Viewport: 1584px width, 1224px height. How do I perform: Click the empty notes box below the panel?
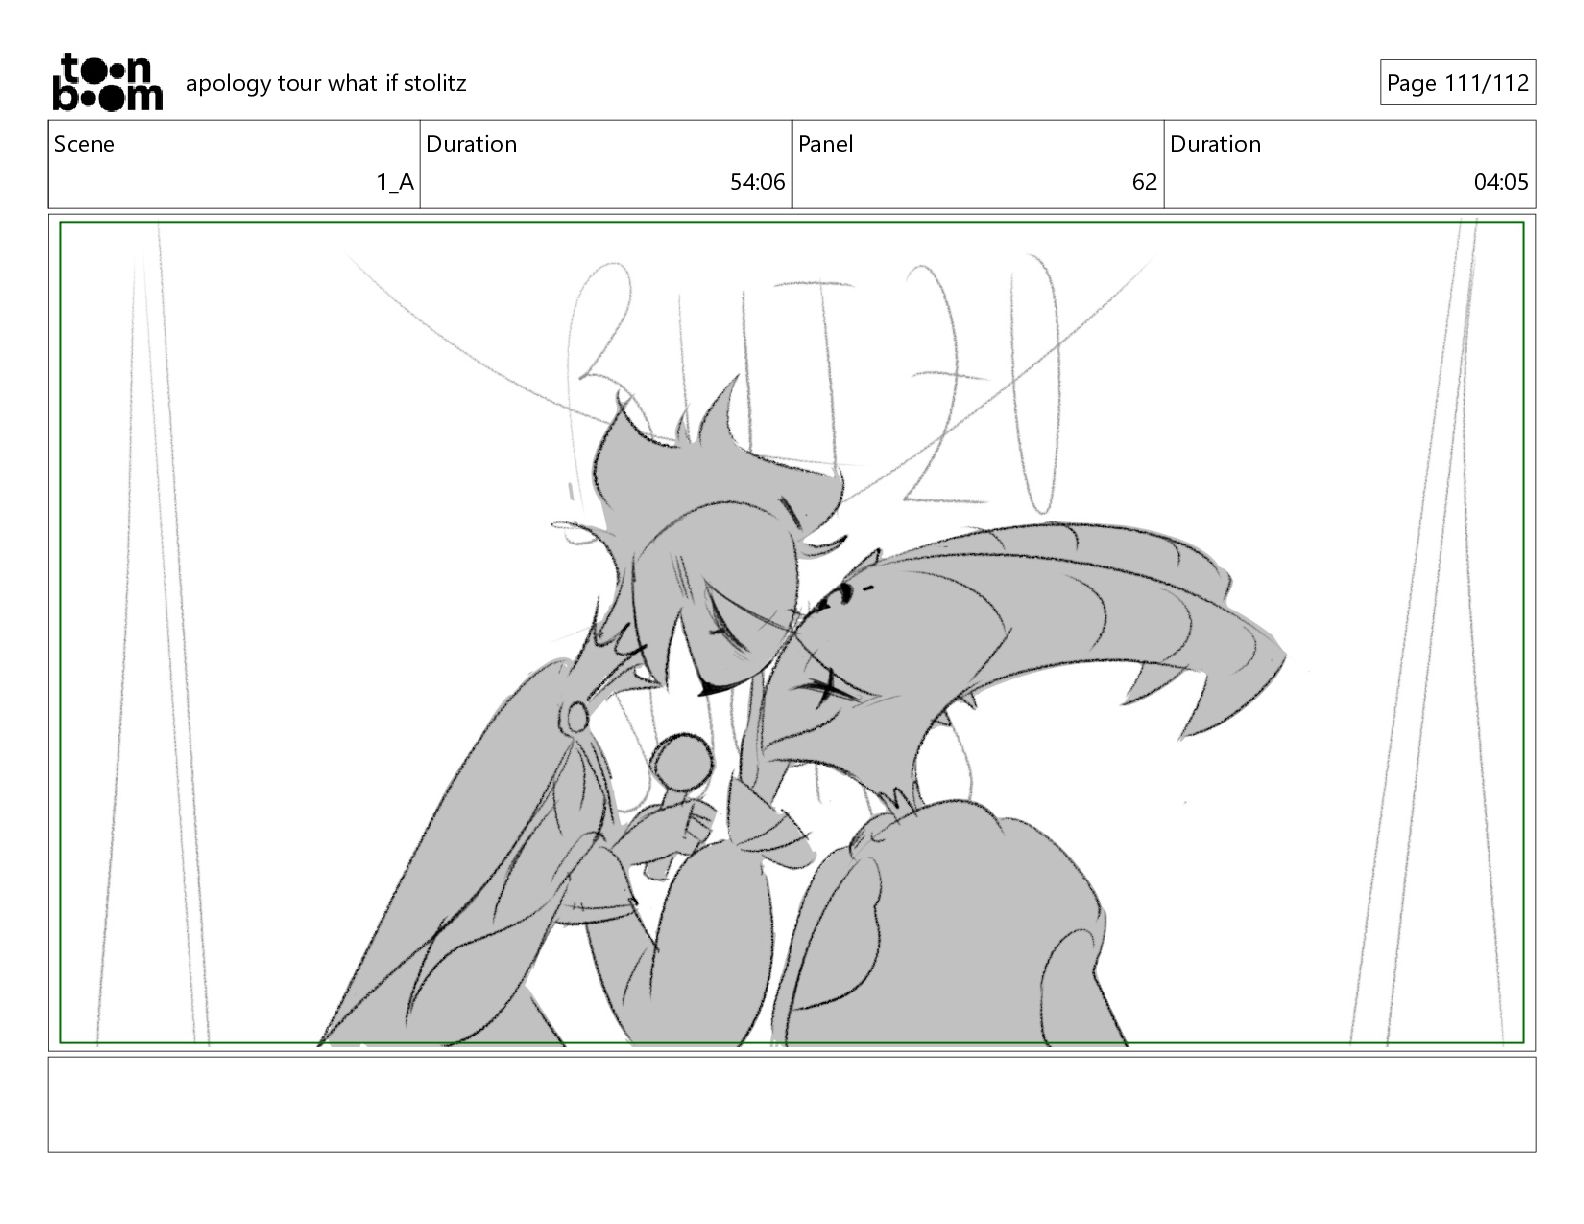[792, 1104]
